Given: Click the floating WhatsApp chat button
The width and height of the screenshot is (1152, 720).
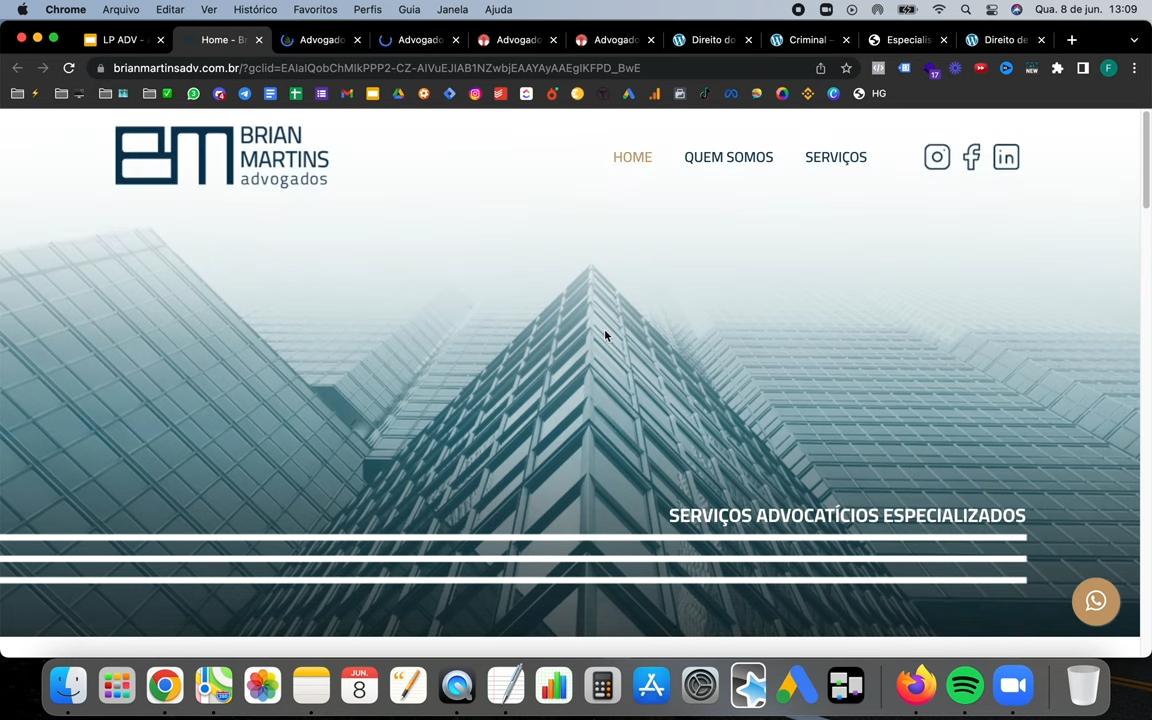Looking at the screenshot, I should [1095, 601].
